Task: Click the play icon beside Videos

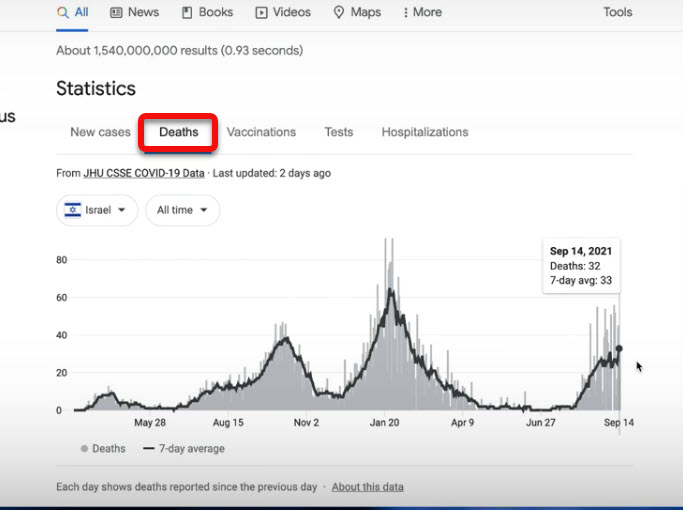Action: (x=261, y=13)
